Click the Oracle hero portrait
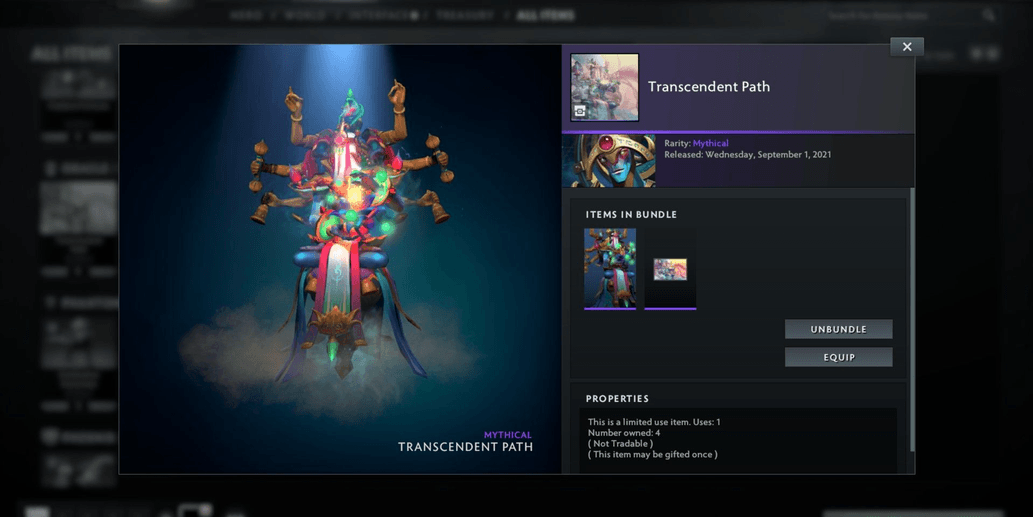1033x517 pixels. coord(609,161)
